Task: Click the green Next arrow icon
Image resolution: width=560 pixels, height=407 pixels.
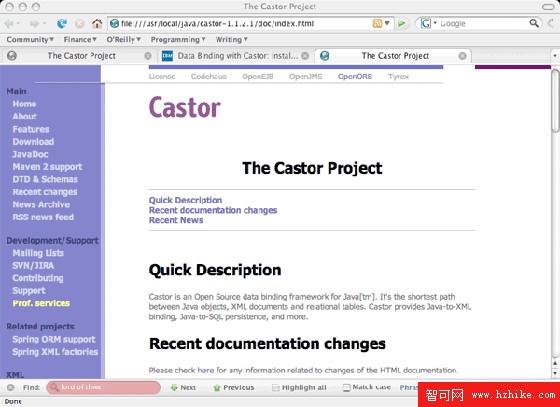Action: coord(174,387)
